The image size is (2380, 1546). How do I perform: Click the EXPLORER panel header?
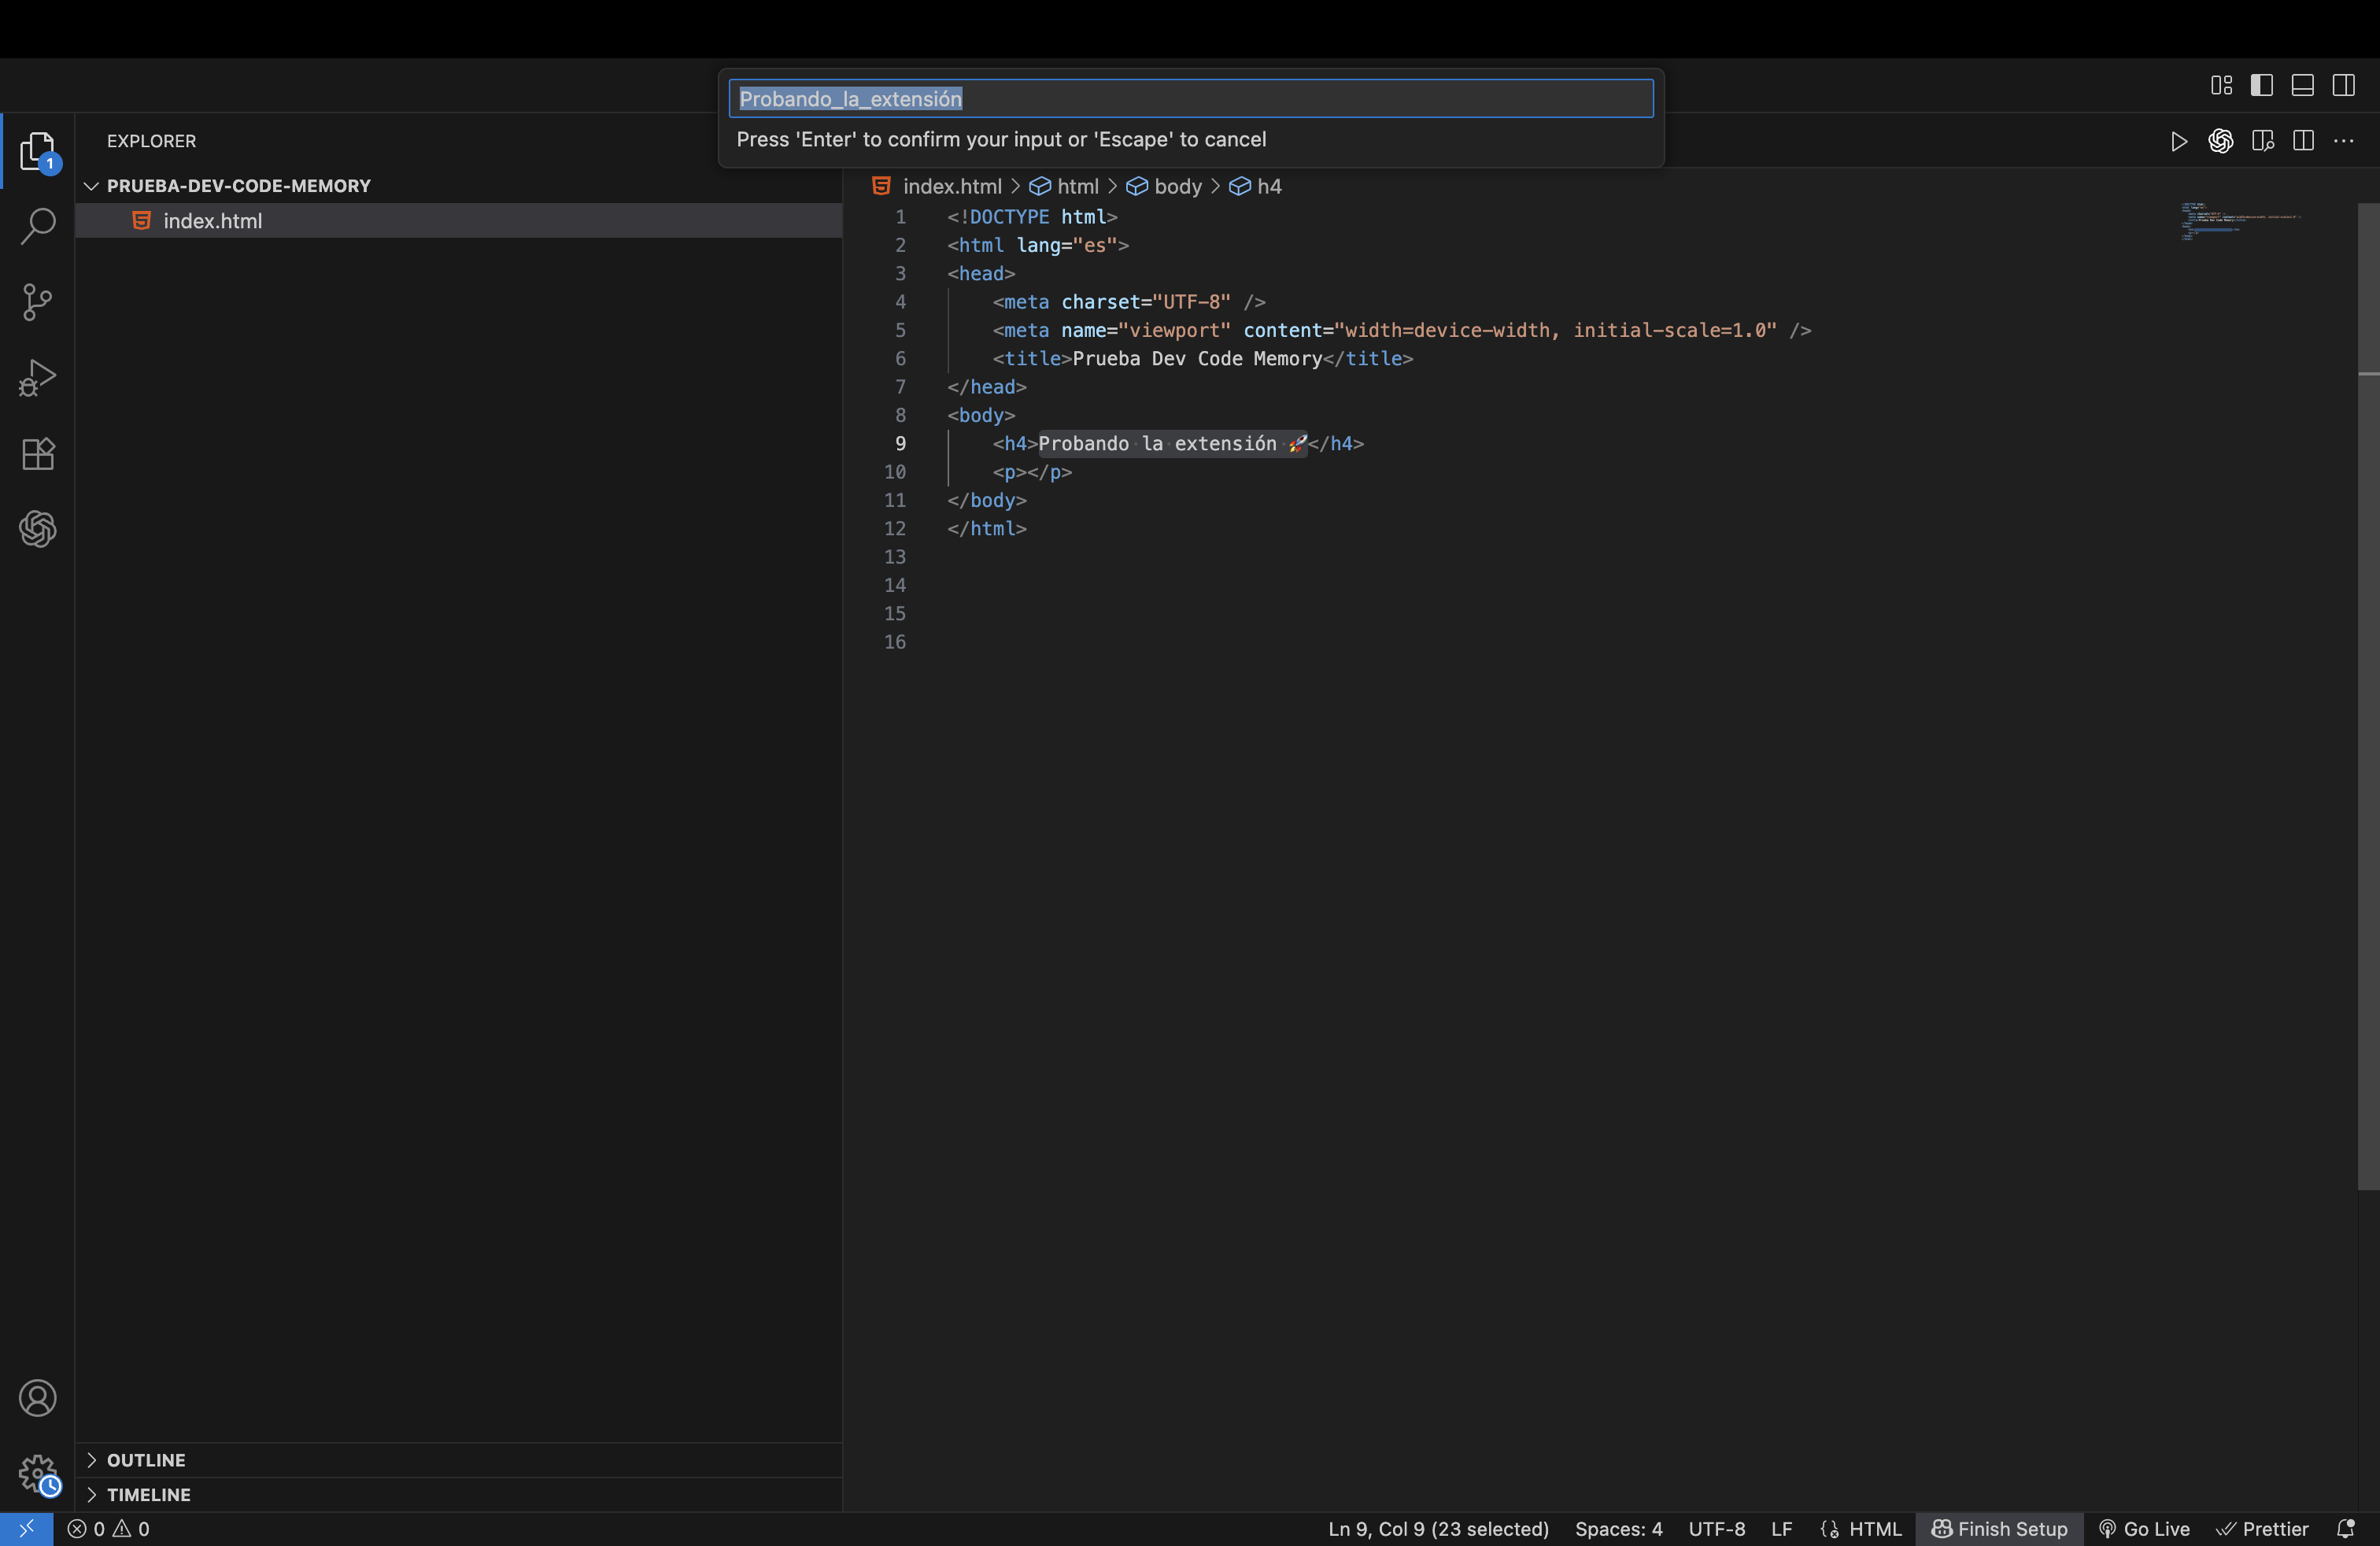[x=151, y=141]
